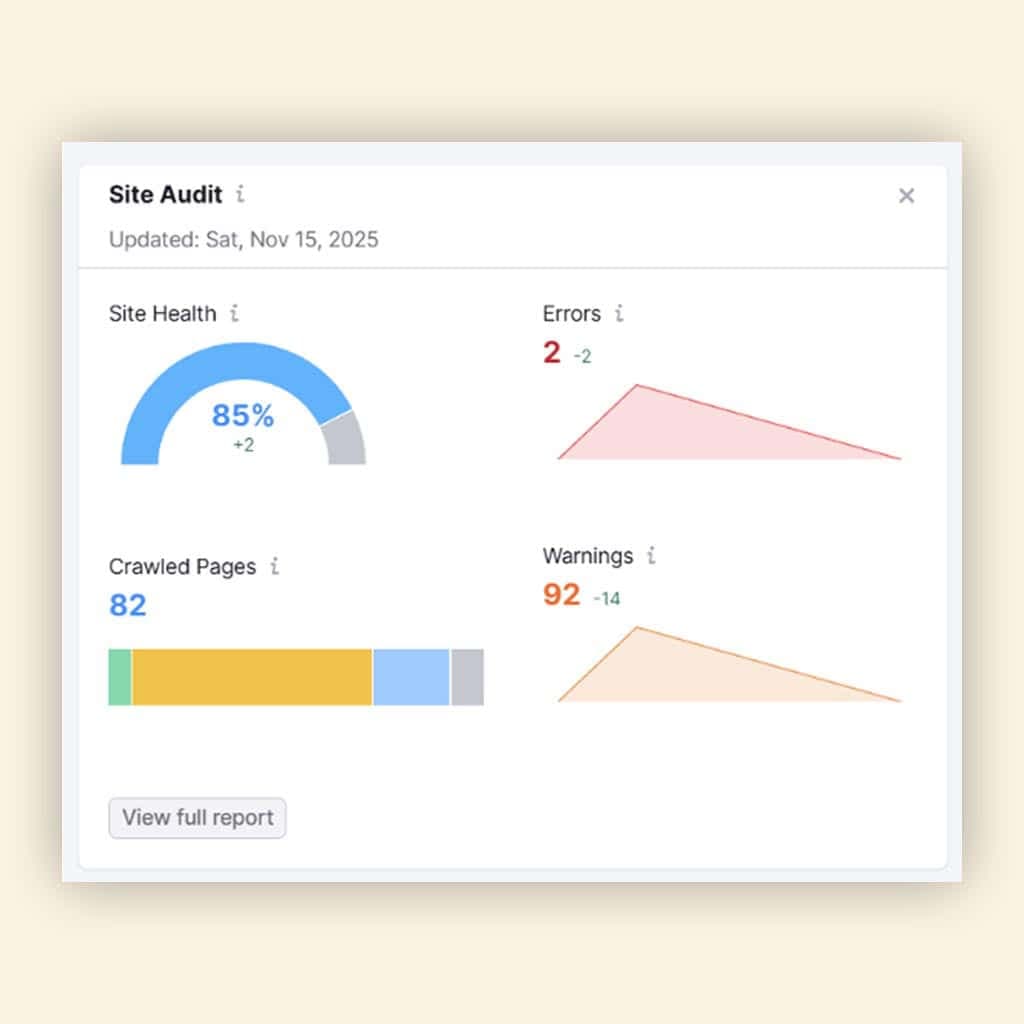Click the Crawled Pages count of 82
1024x1024 pixels.
127,605
